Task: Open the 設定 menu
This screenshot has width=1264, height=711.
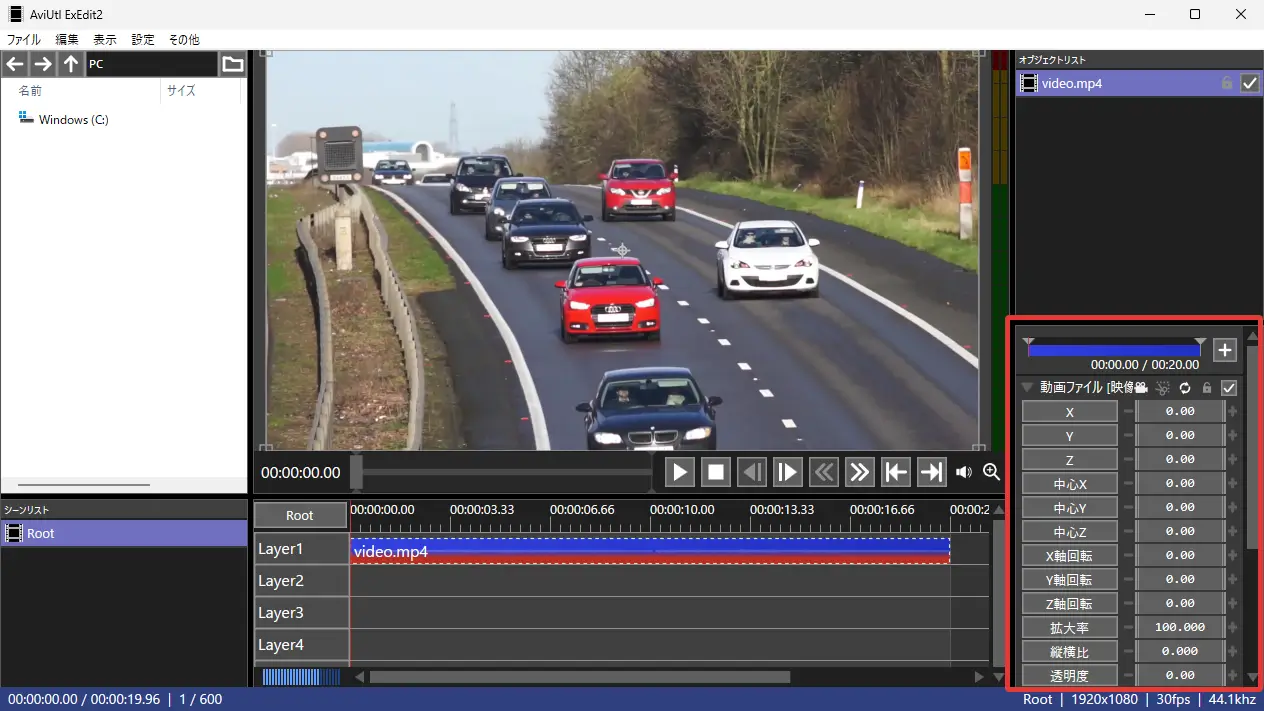Action: pyautogui.click(x=143, y=40)
